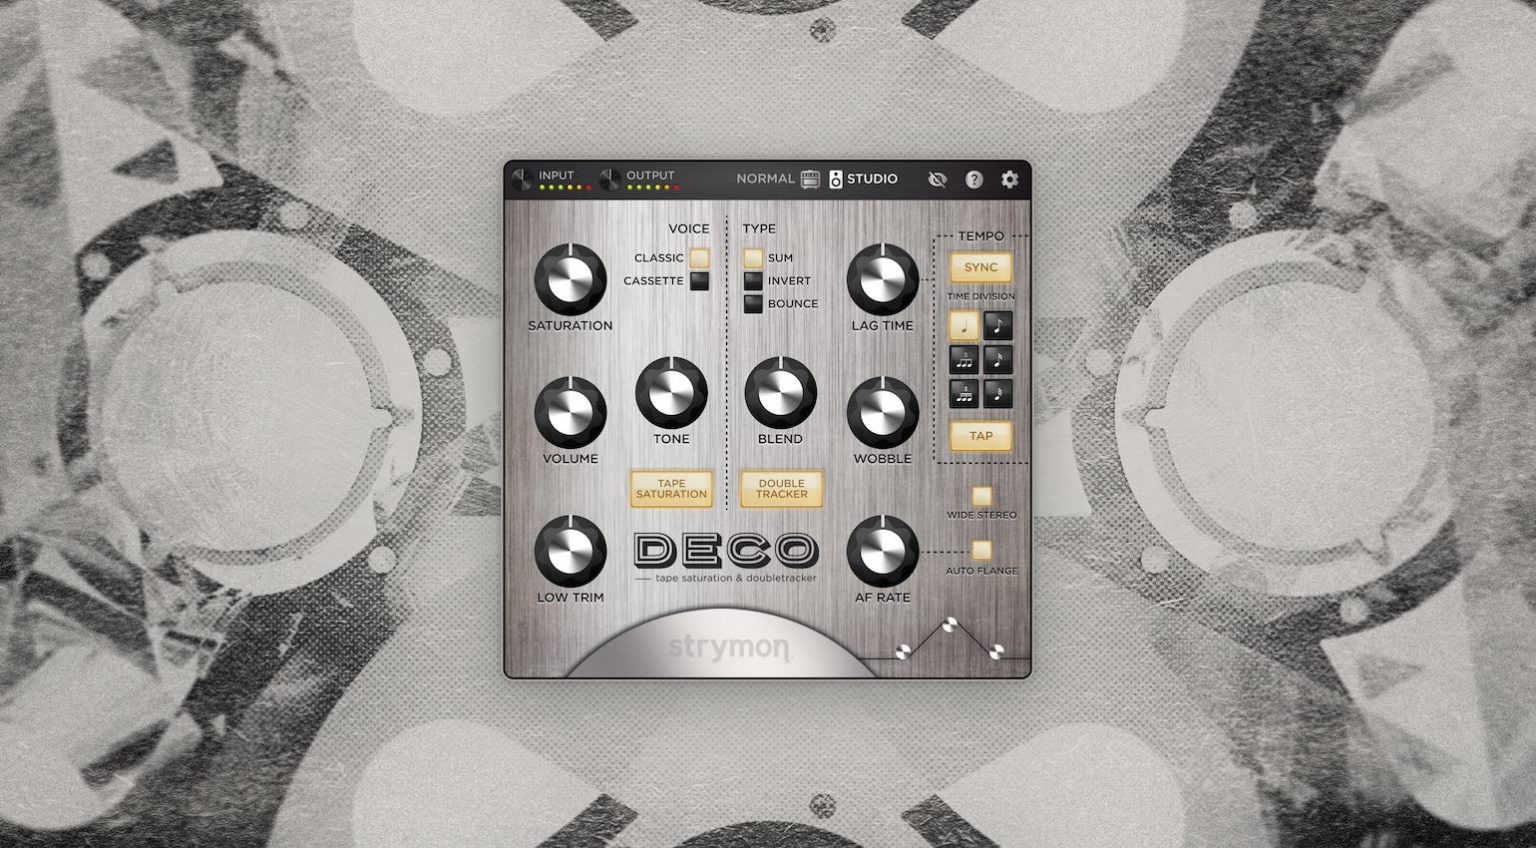Select the BOUNCE doubletracker type
Viewport: 1536px width, 848px height.
click(x=751, y=304)
